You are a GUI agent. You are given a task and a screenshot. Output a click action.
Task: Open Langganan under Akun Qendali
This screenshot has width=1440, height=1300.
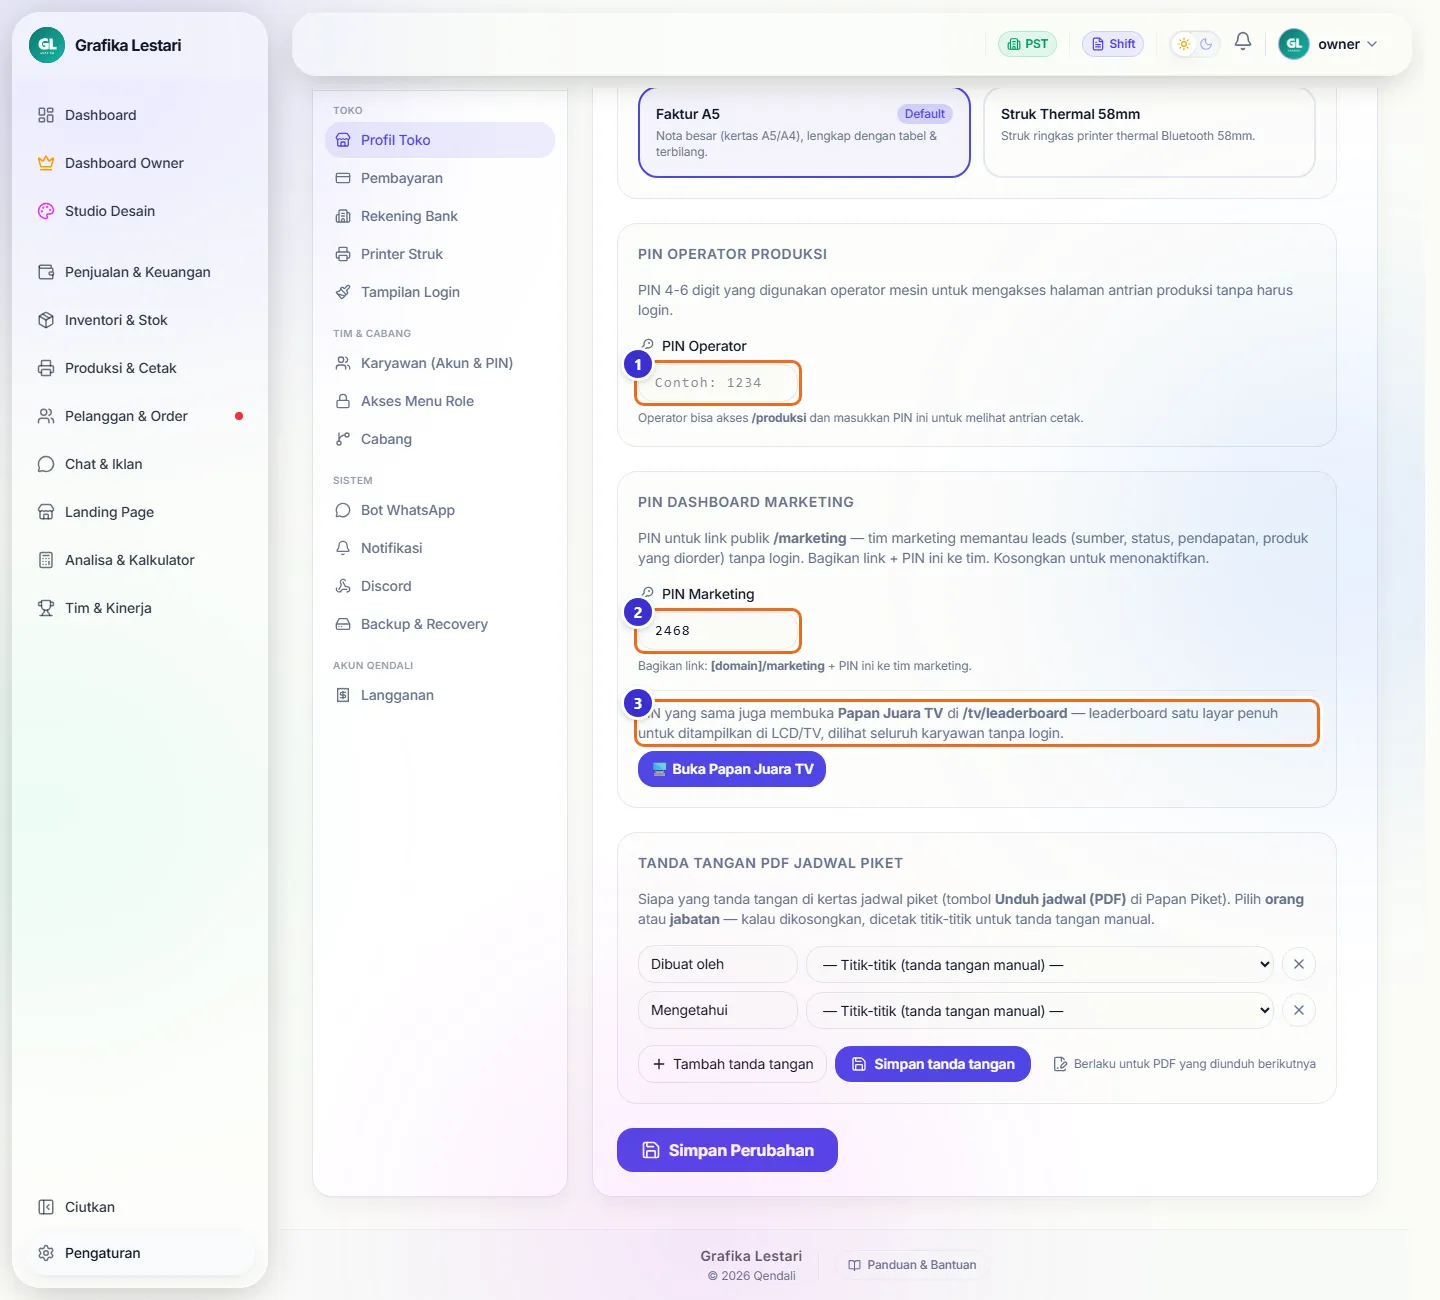[440, 695]
